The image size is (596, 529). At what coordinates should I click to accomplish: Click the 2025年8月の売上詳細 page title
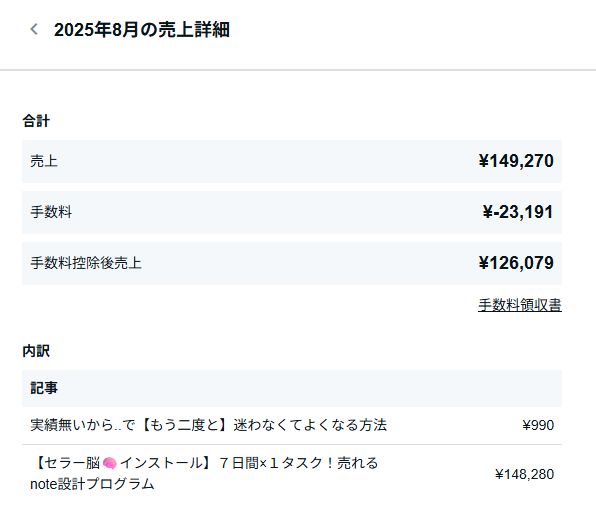142,30
